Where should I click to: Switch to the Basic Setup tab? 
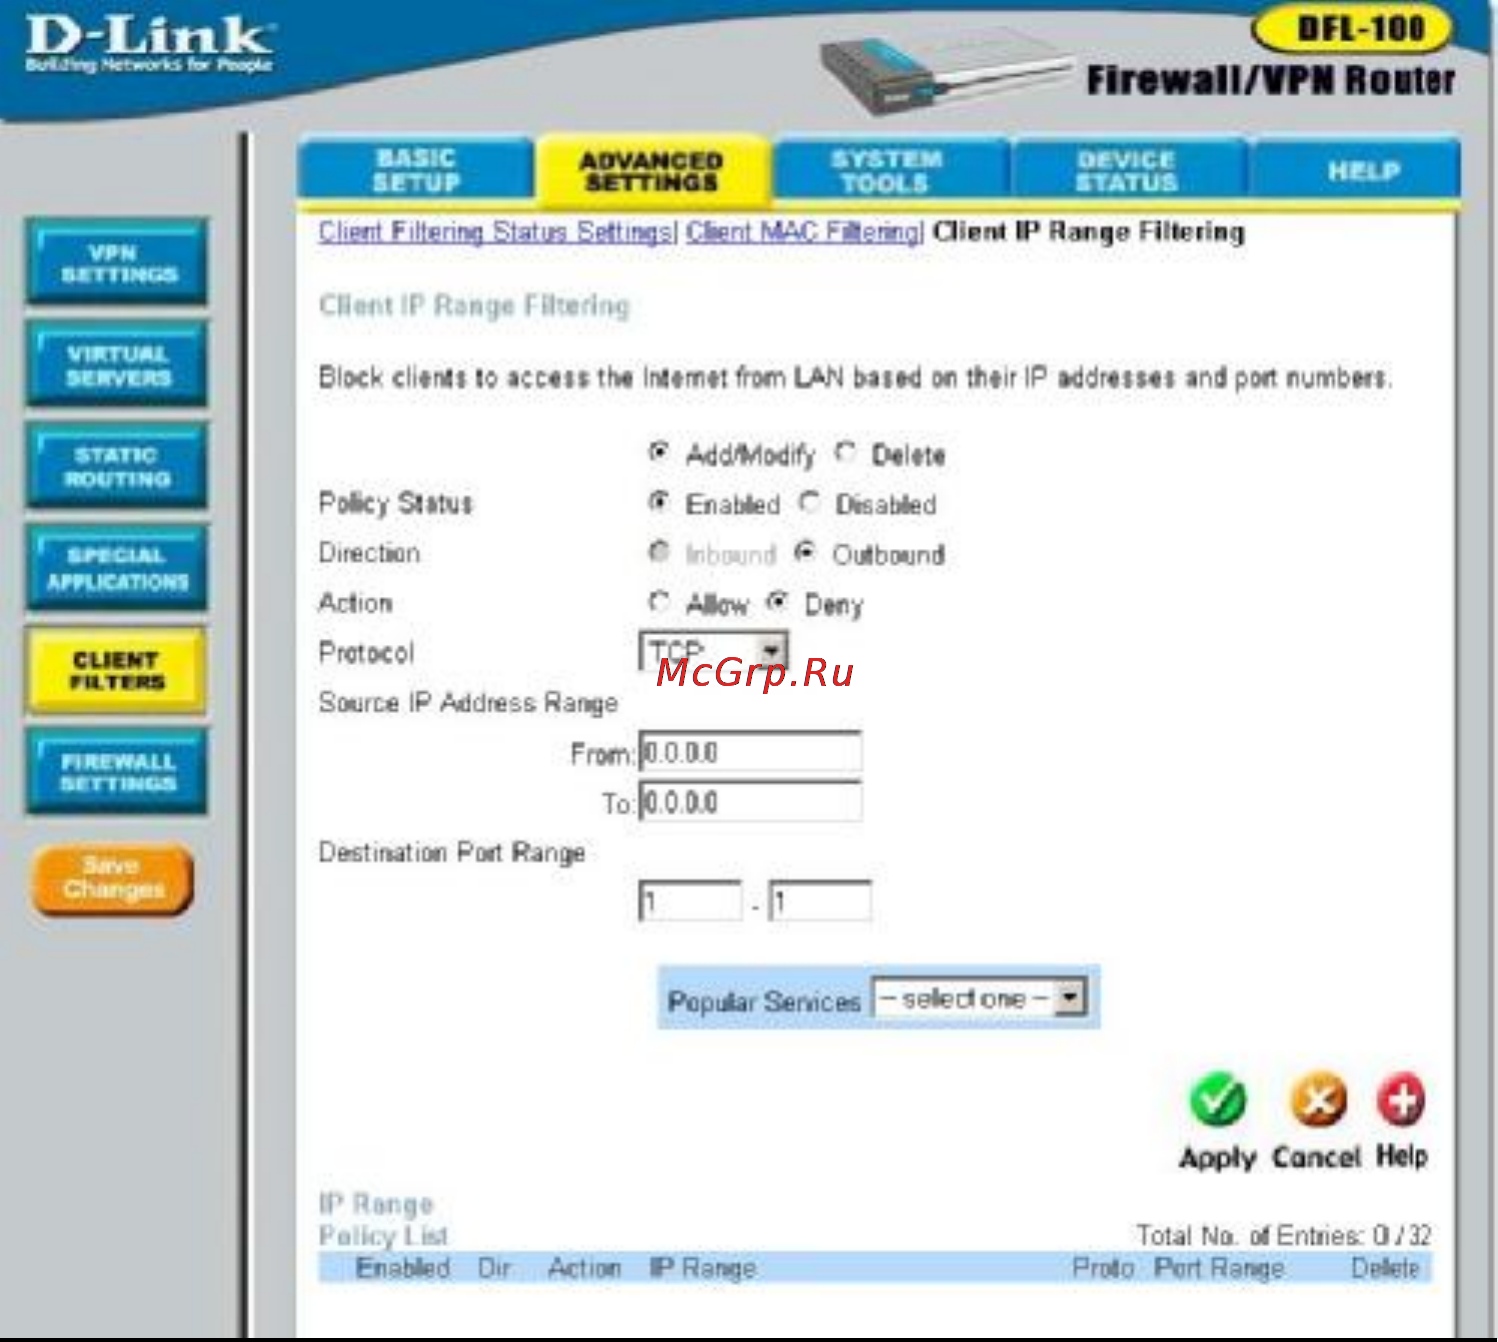(416, 170)
